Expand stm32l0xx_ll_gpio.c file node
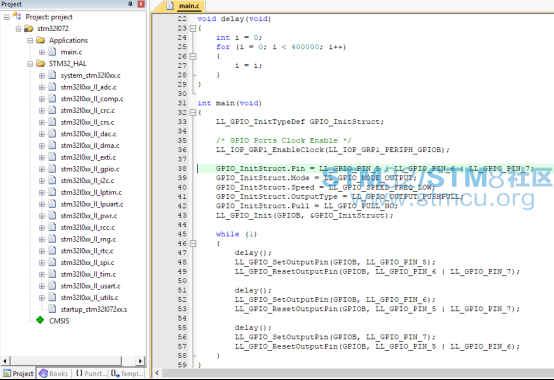 [42, 169]
